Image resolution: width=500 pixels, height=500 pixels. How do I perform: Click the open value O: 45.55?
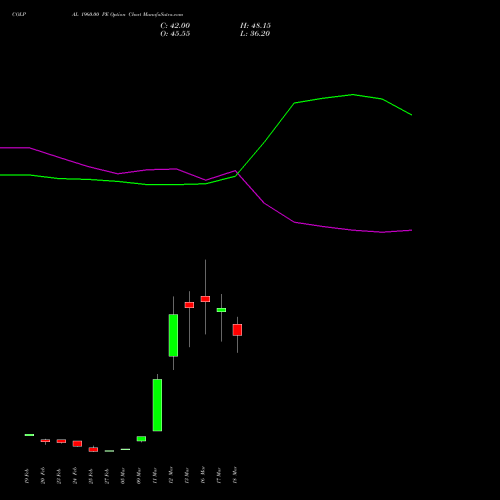(x=175, y=34)
